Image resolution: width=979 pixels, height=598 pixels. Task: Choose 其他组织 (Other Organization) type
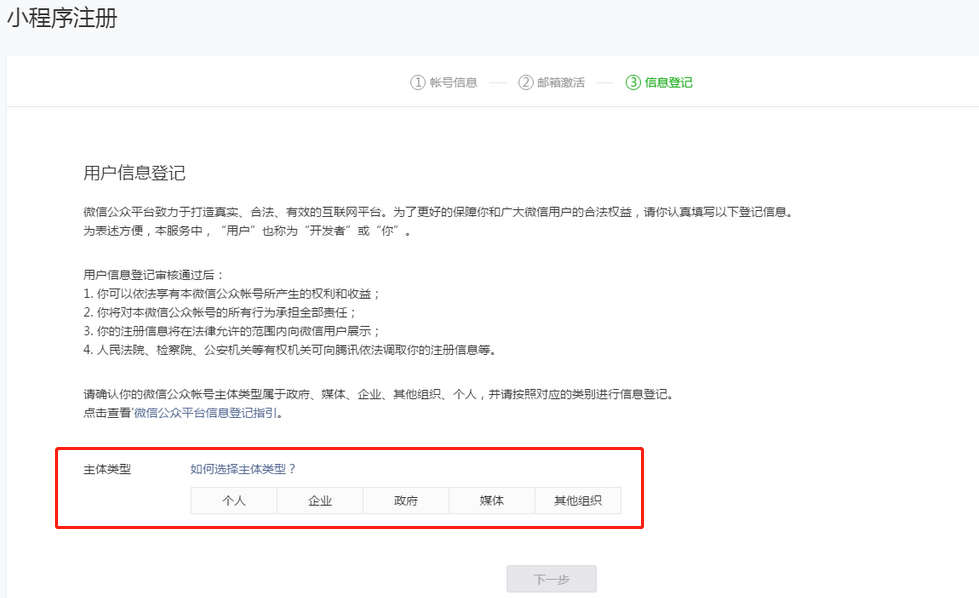click(x=578, y=500)
